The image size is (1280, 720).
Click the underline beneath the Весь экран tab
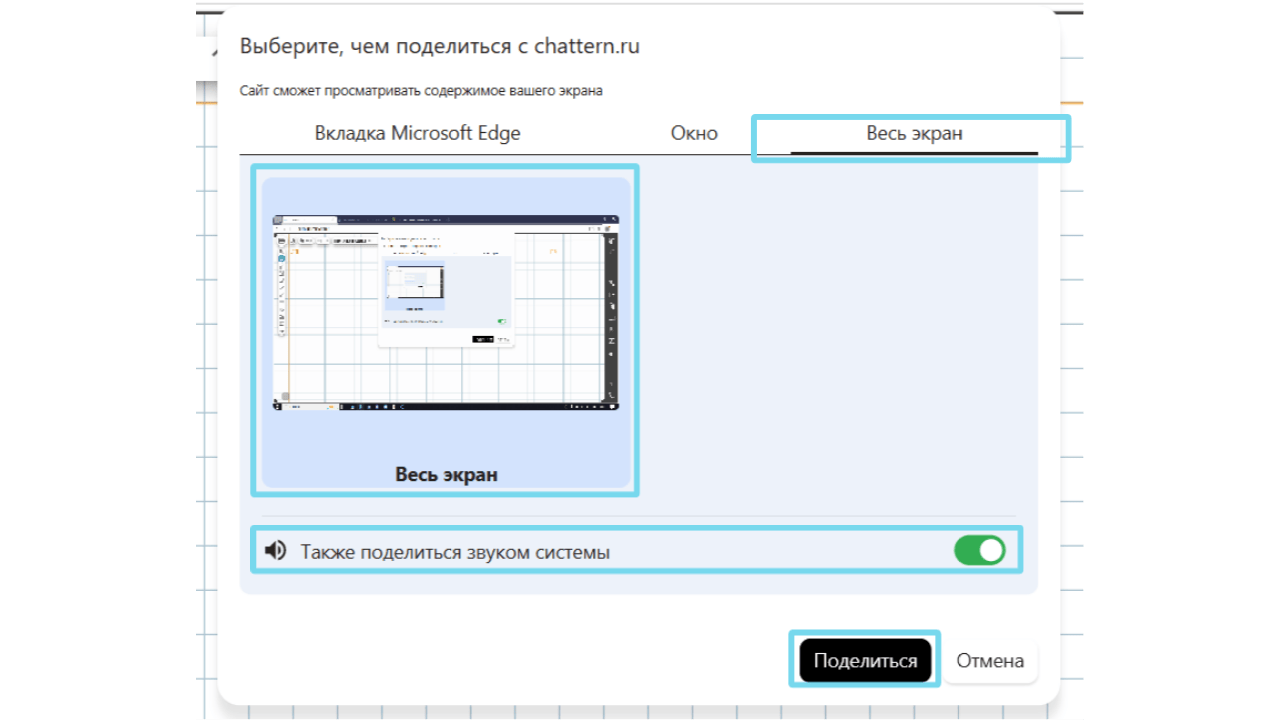[914, 153]
